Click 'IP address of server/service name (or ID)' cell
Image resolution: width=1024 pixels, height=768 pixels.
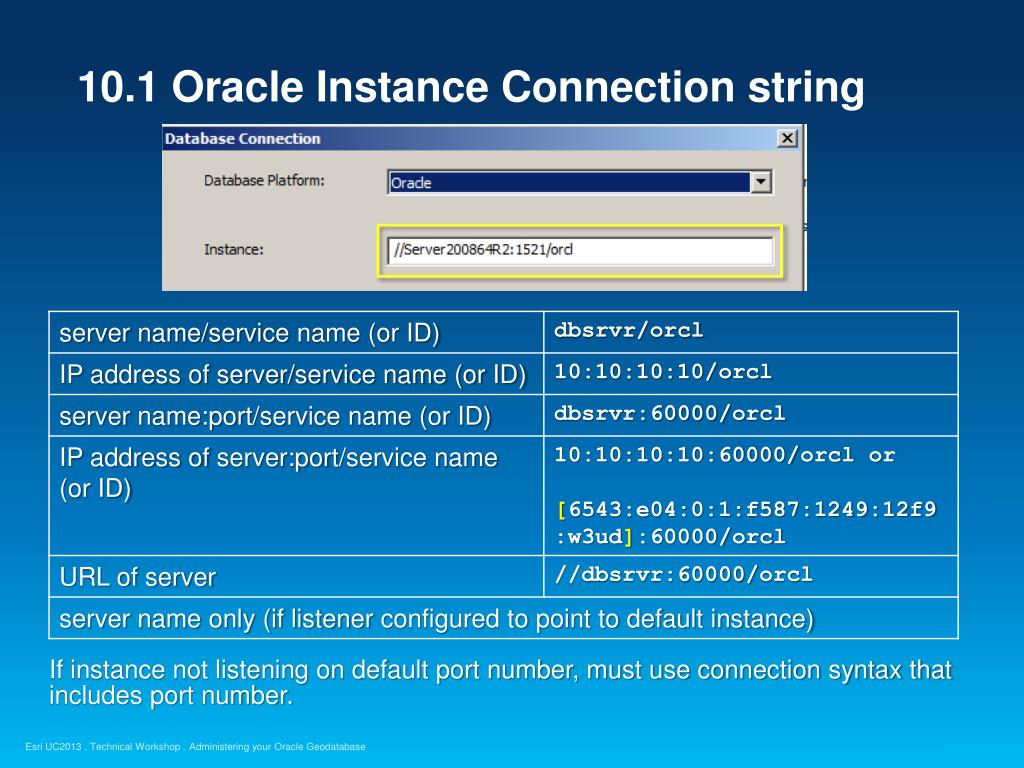[296, 374]
